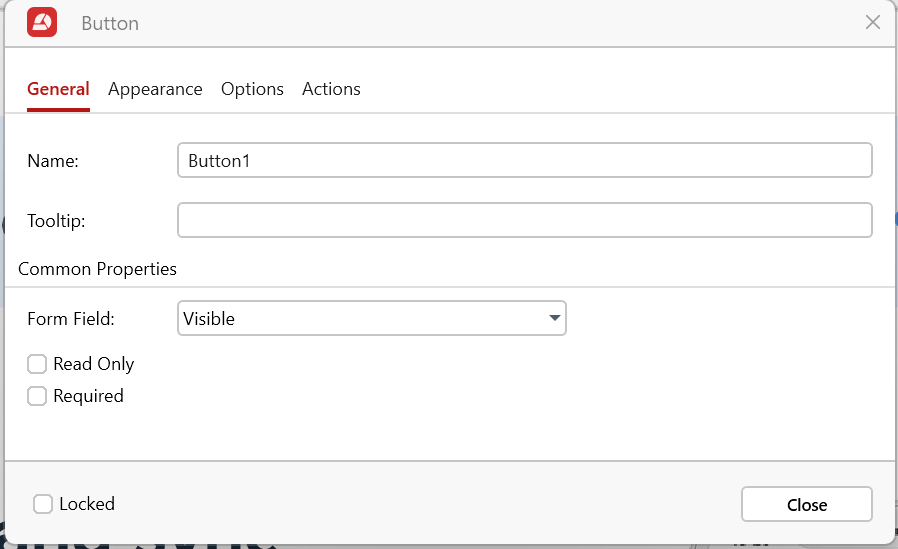
Task: Expand the Form Field dropdown arrow
Action: pyautogui.click(x=554, y=319)
